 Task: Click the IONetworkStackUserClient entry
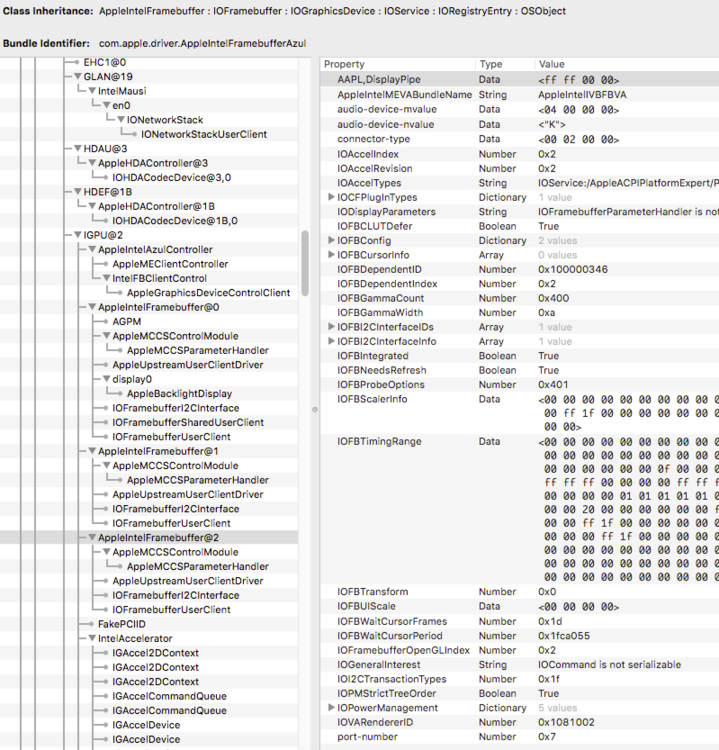(203, 134)
